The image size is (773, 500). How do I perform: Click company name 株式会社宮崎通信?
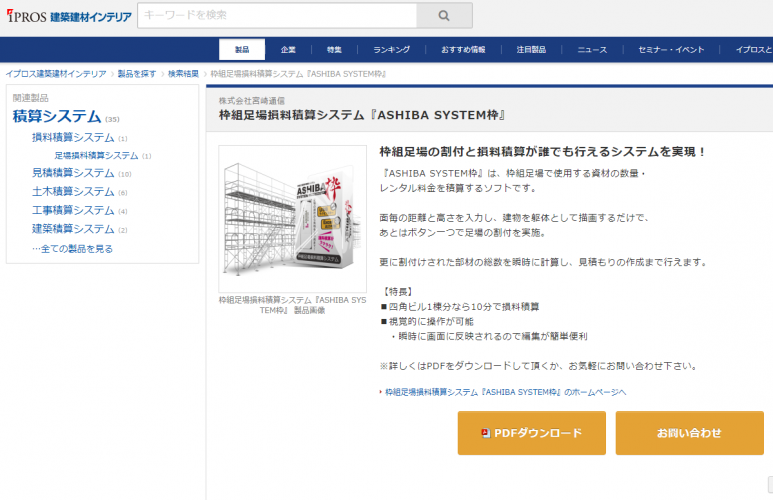[x=251, y=101]
